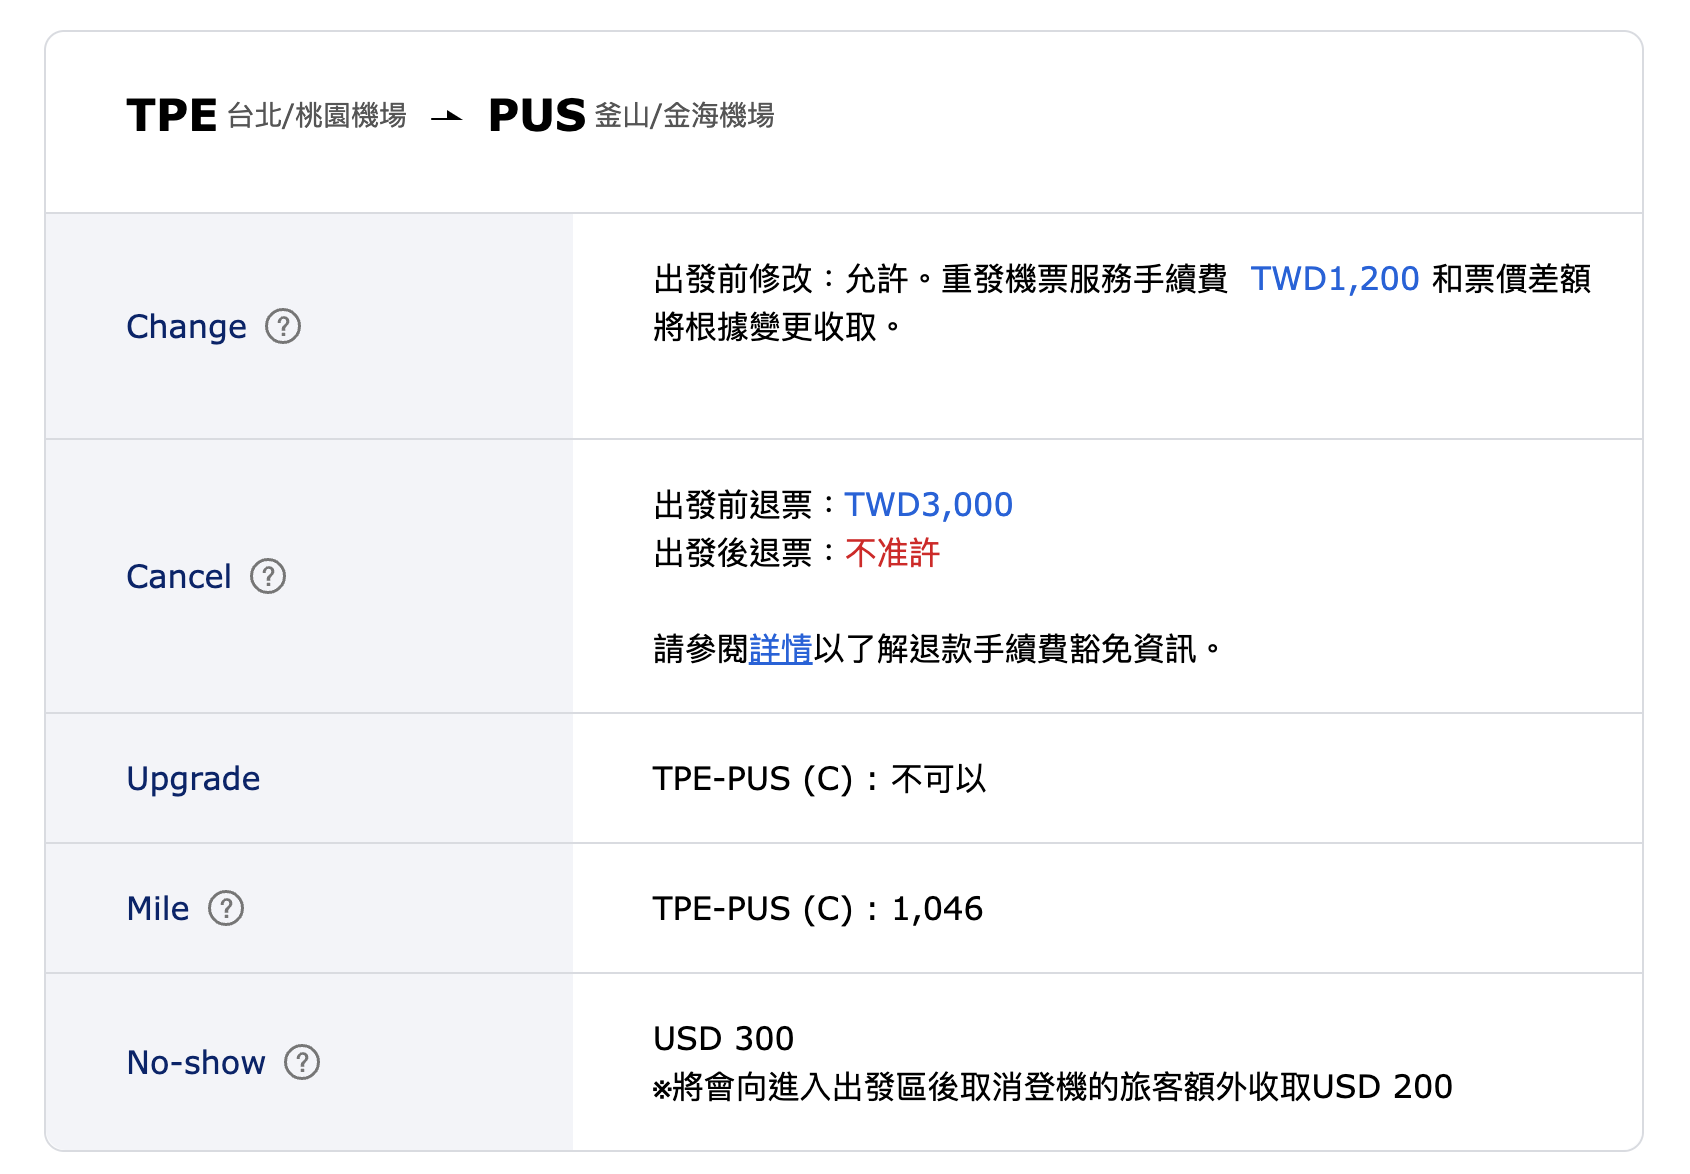
Task: Click the 台北/桃園機場 airport name
Action: pyautogui.click(x=317, y=116)
